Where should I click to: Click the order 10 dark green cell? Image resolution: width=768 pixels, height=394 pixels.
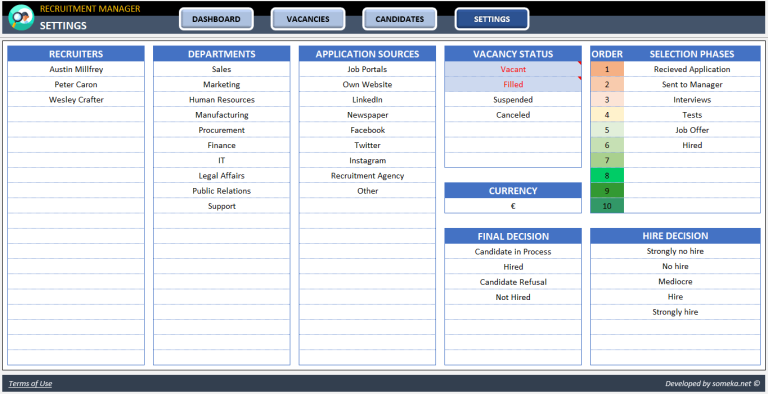pyautogui.click(x=607, y=206)
